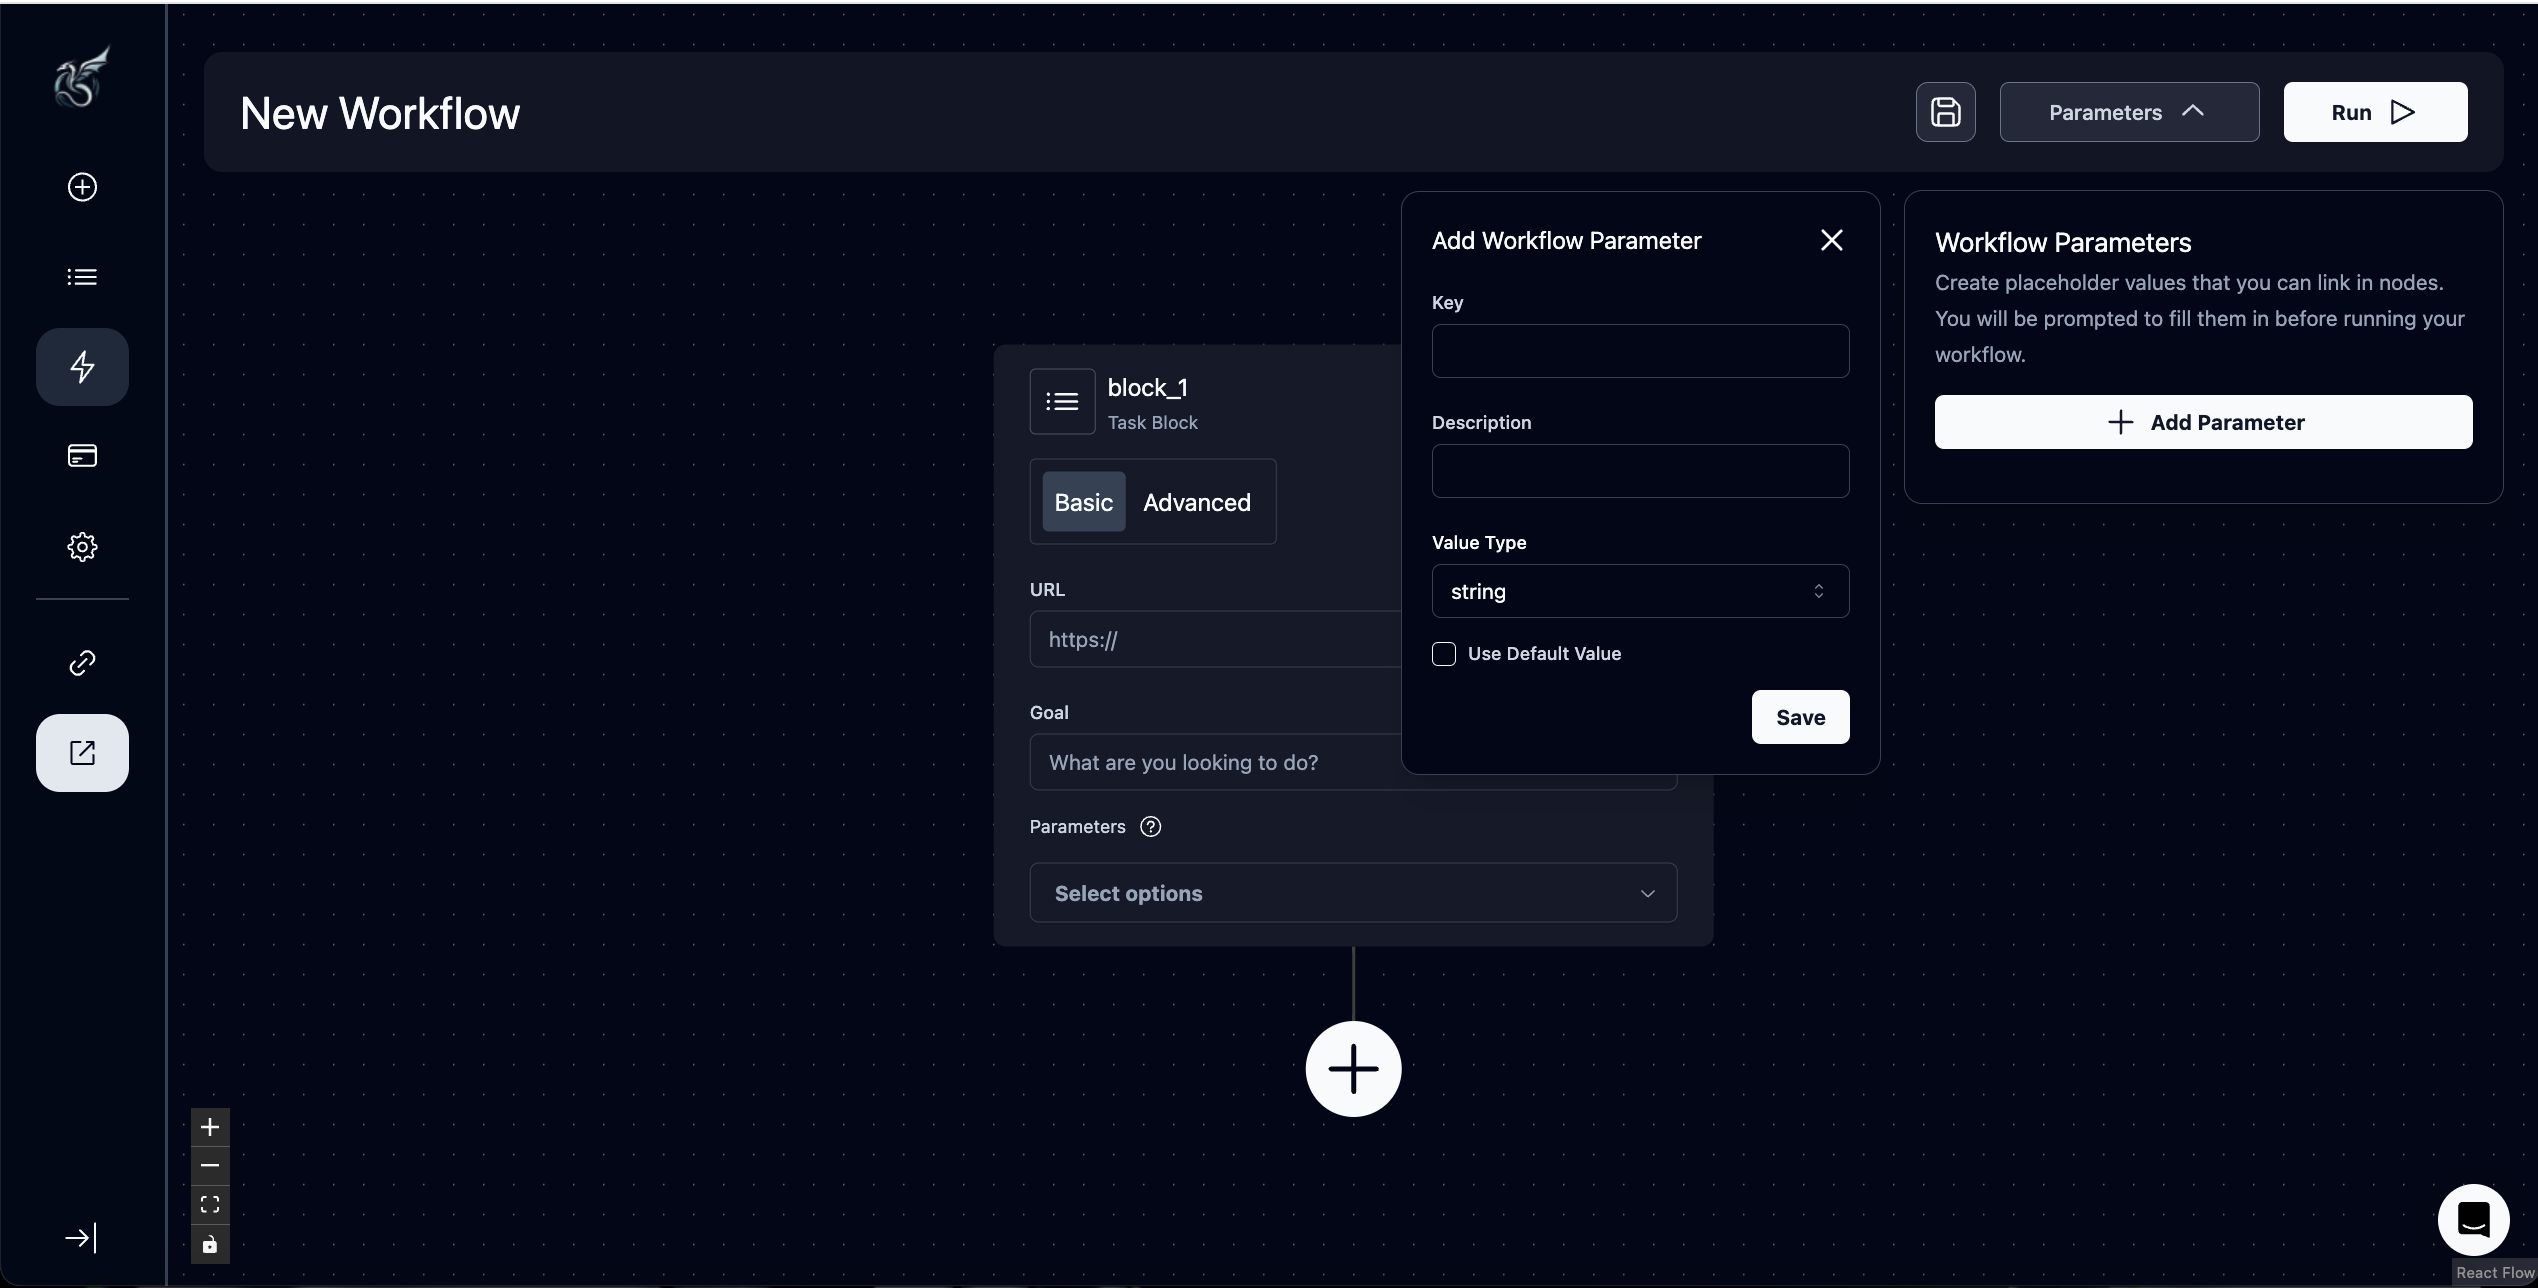2538x1288 pixels.
Task: Open the credit card billing icon
Action: point(82,456)
